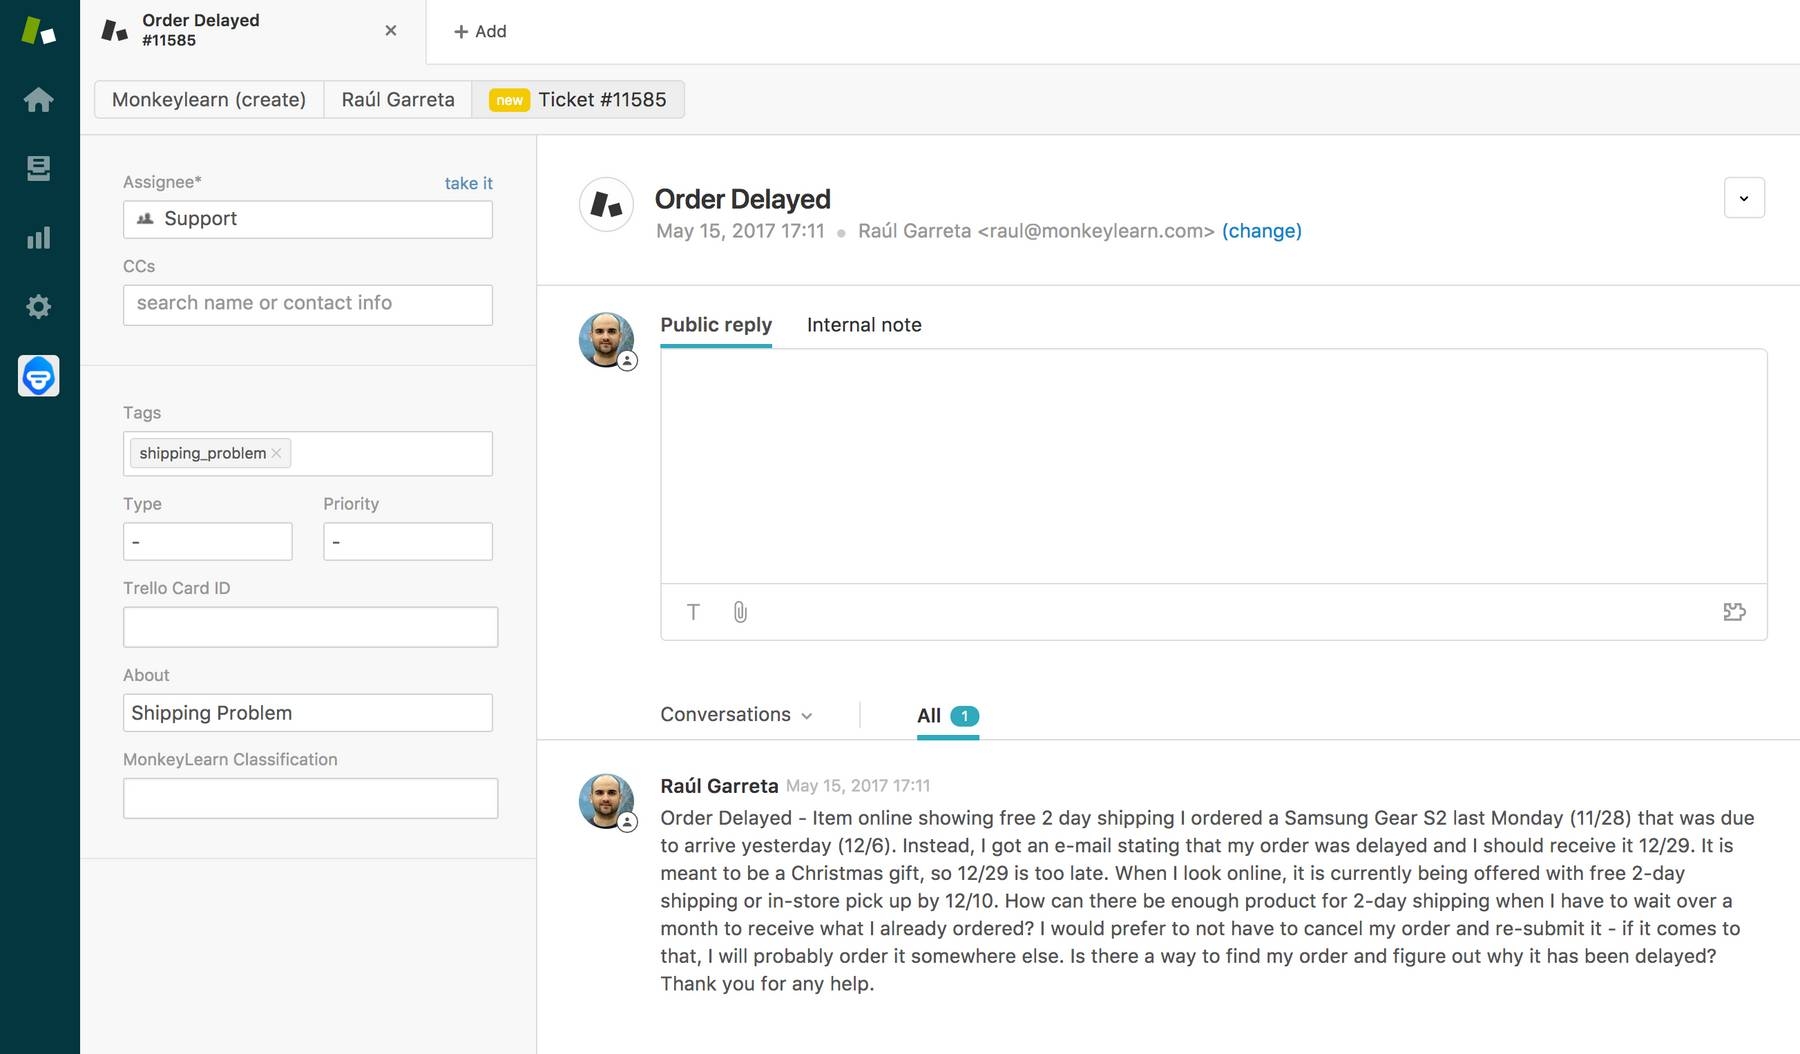Open the About Shipping Problem dropdown

(308, 713)
